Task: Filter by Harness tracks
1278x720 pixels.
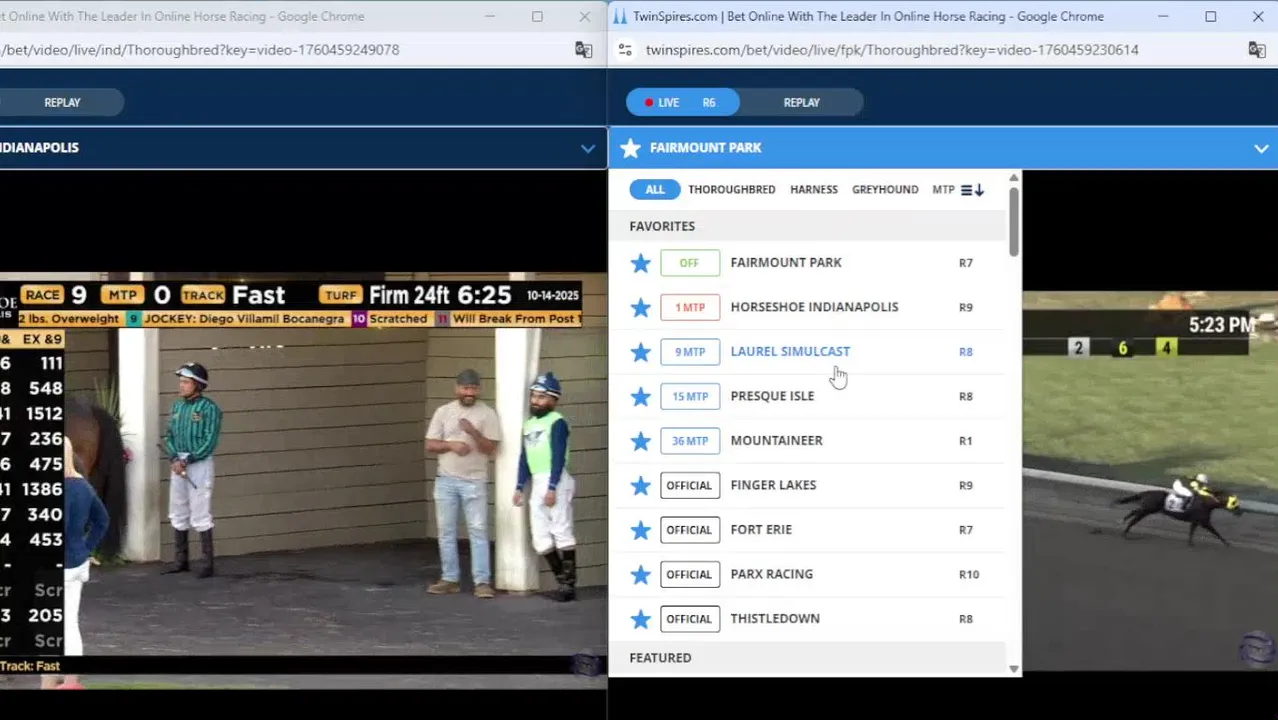Action: tap(814, 189)
